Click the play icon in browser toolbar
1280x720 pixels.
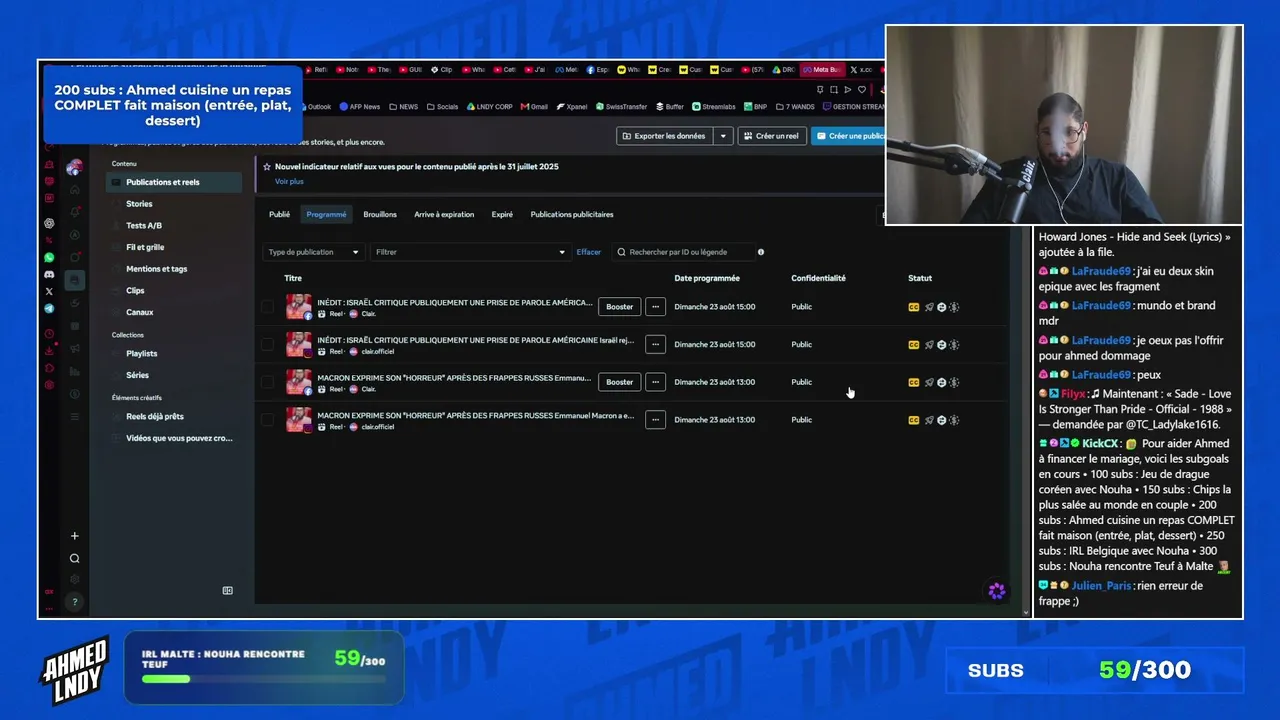click(848, 90)
